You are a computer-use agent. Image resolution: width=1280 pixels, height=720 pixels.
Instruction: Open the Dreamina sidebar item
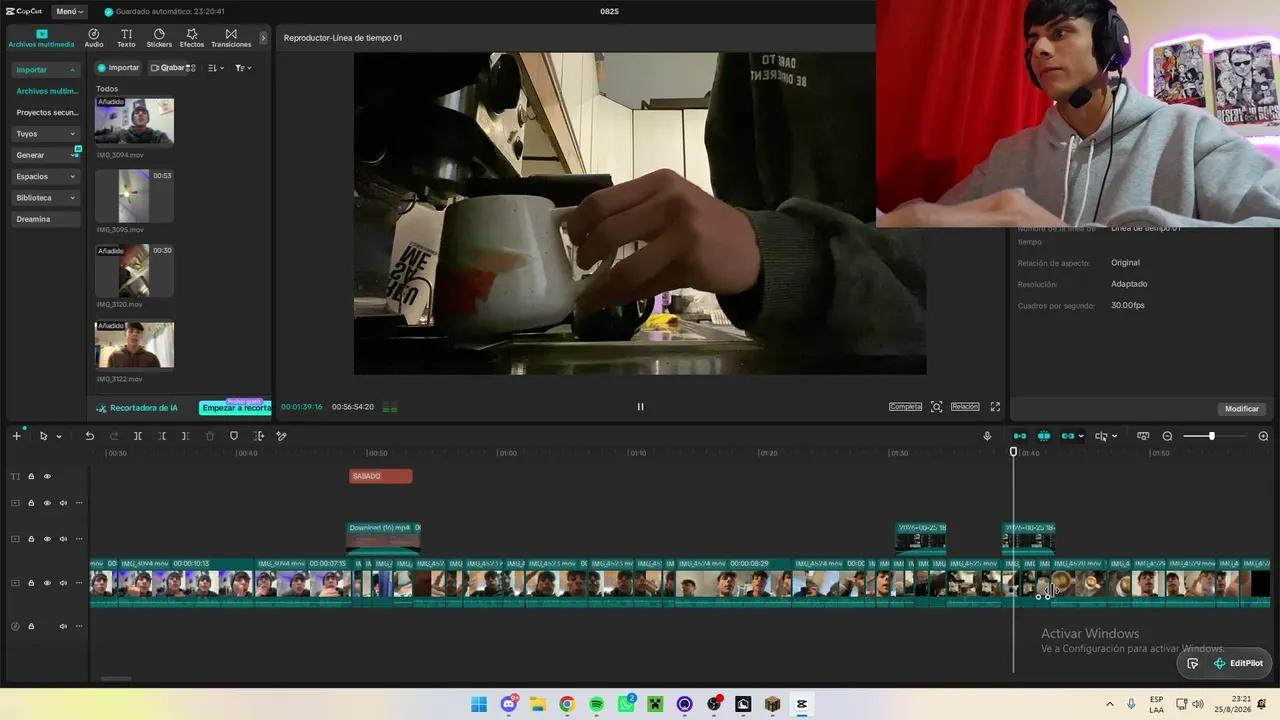point(45,219)
